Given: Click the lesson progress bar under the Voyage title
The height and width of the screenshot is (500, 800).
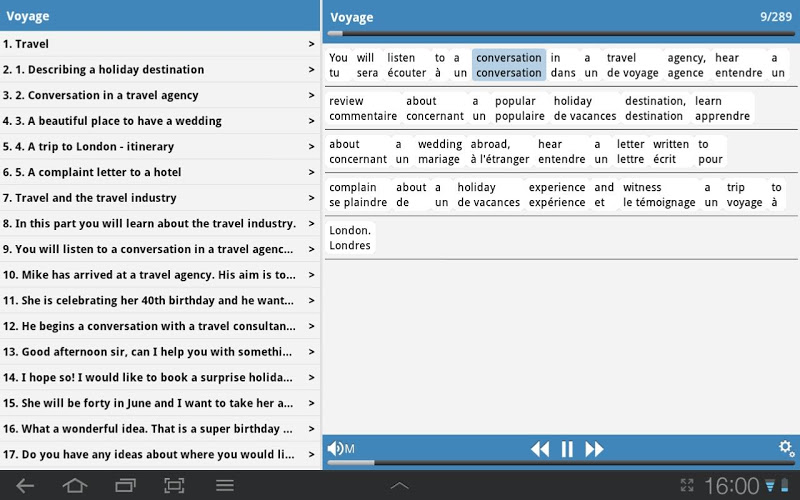Looking at the screenshot, I should [561, 34].
